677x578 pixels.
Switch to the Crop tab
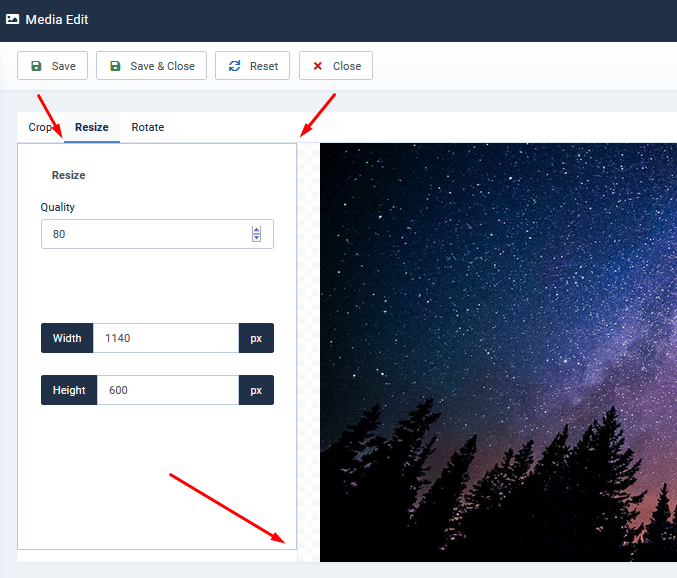tap(40, 127)
